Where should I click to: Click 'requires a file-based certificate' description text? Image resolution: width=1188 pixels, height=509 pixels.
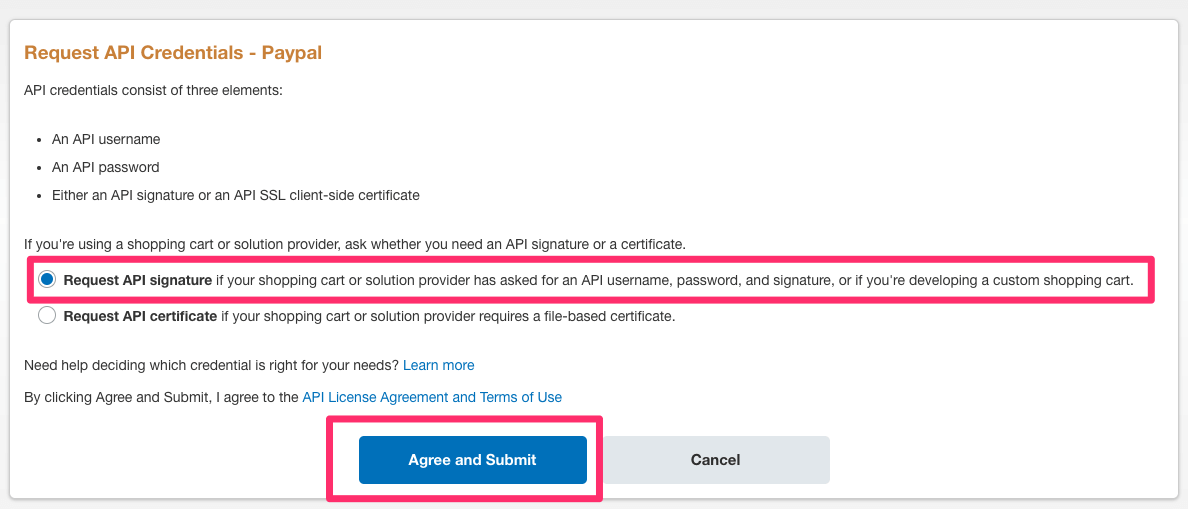click(560, 316)
